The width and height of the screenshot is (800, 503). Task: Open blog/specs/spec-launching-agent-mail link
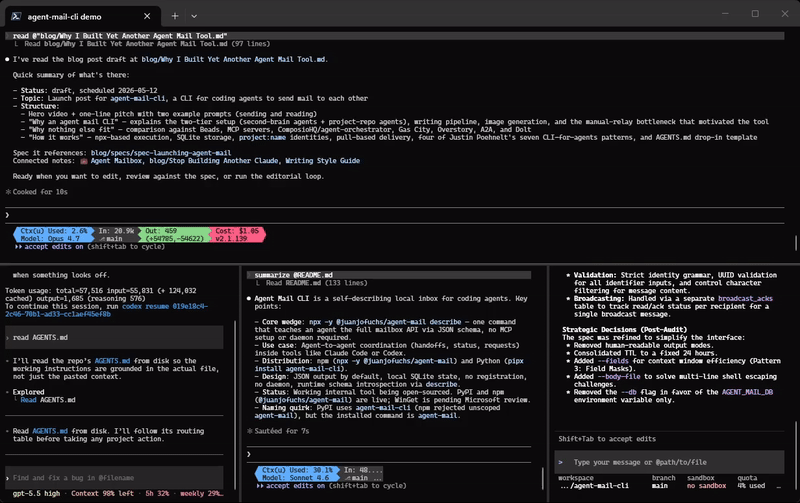click(x=161, y=153)
